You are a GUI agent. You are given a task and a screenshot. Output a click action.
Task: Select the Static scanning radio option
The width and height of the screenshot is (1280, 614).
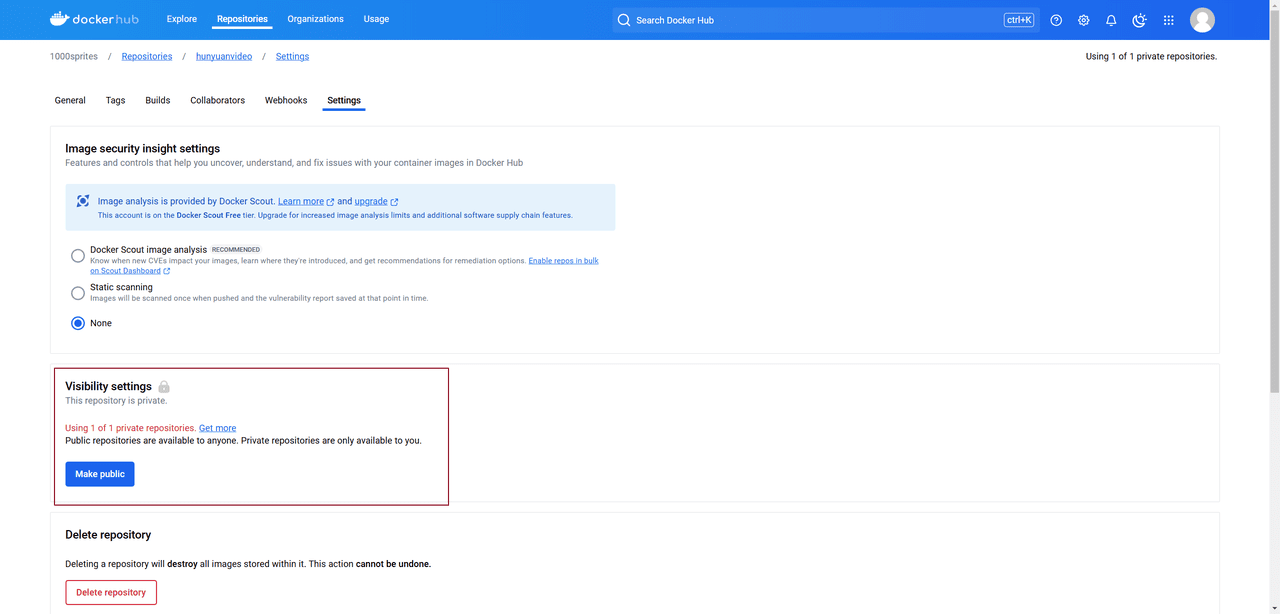tap(78, 293)
